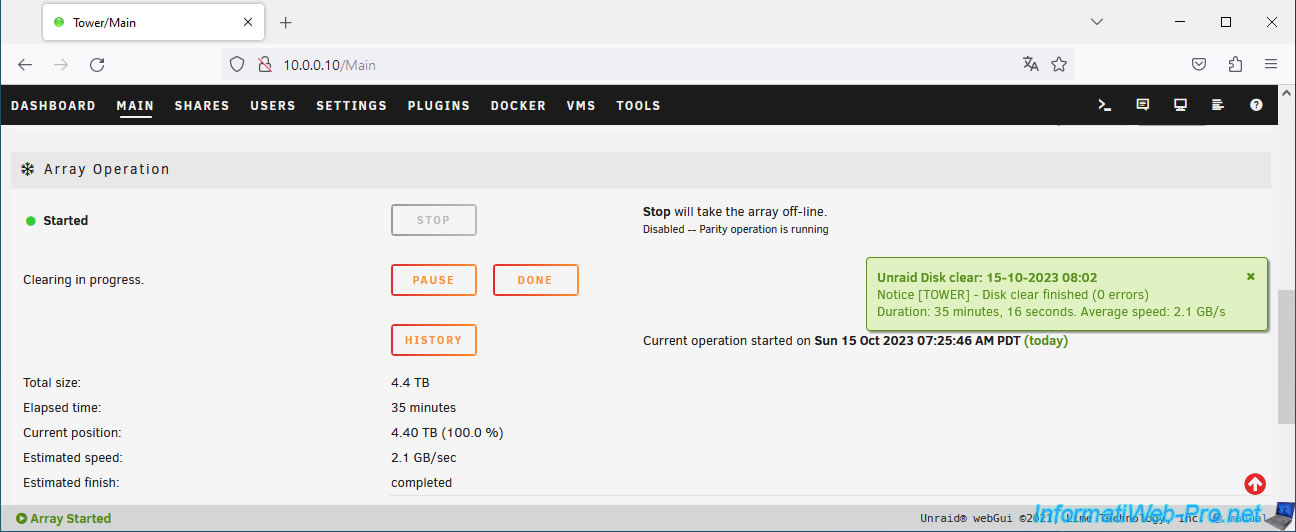Switch to the Shares page
This screenshot has width=1296, height=532.
tap(202, 105)
